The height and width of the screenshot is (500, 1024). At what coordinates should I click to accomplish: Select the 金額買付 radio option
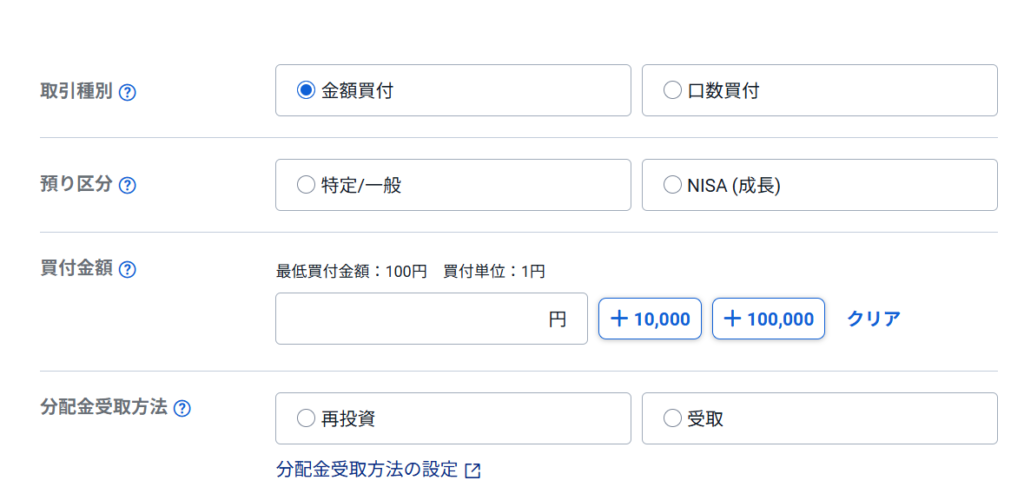click(x=306, y=90)
